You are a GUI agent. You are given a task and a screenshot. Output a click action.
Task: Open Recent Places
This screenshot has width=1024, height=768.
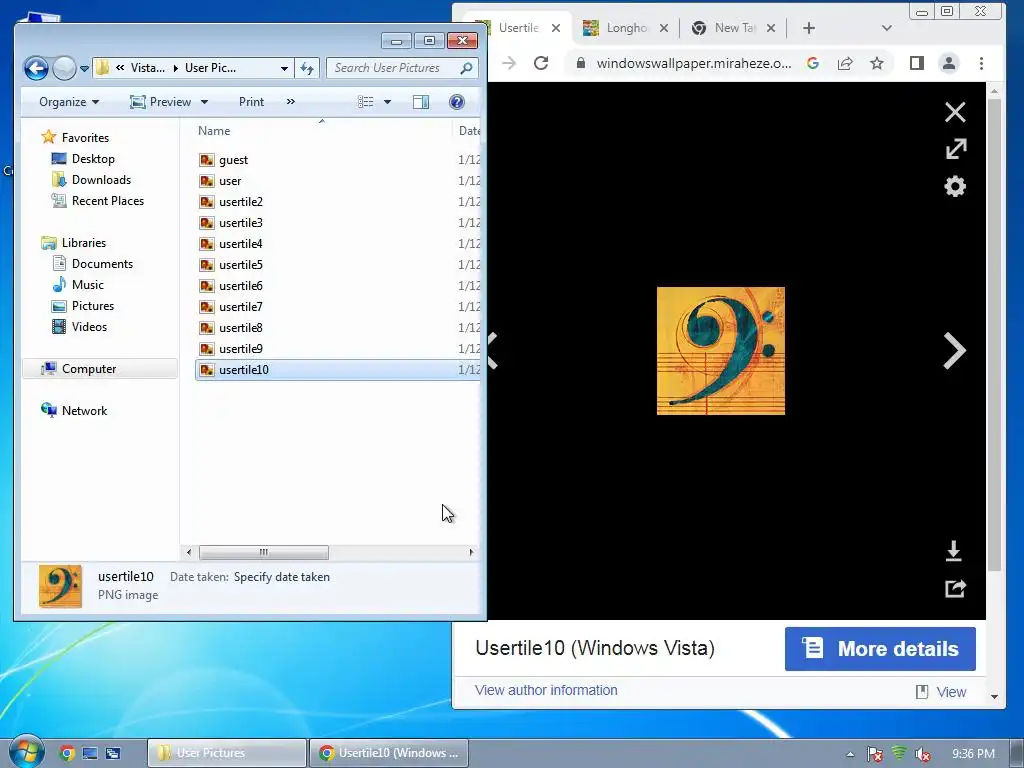[x=108, y=200]
